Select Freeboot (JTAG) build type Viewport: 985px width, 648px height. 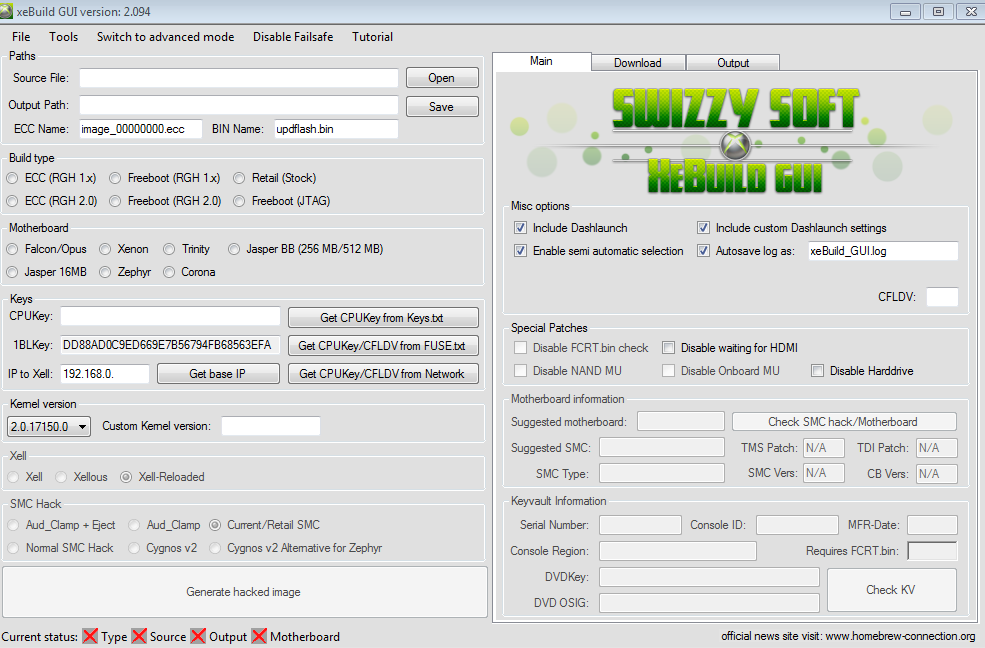240,201
